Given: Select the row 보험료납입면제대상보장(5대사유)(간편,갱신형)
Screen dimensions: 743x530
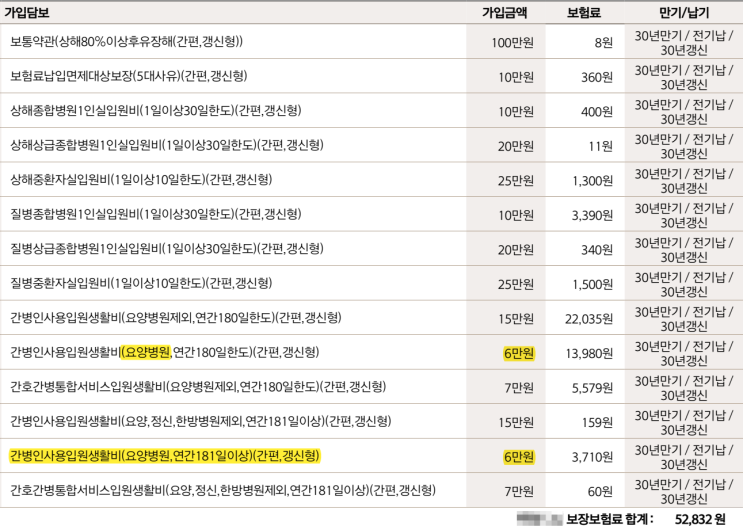Looking at the screenshot, I should click(x=372, y=76).
